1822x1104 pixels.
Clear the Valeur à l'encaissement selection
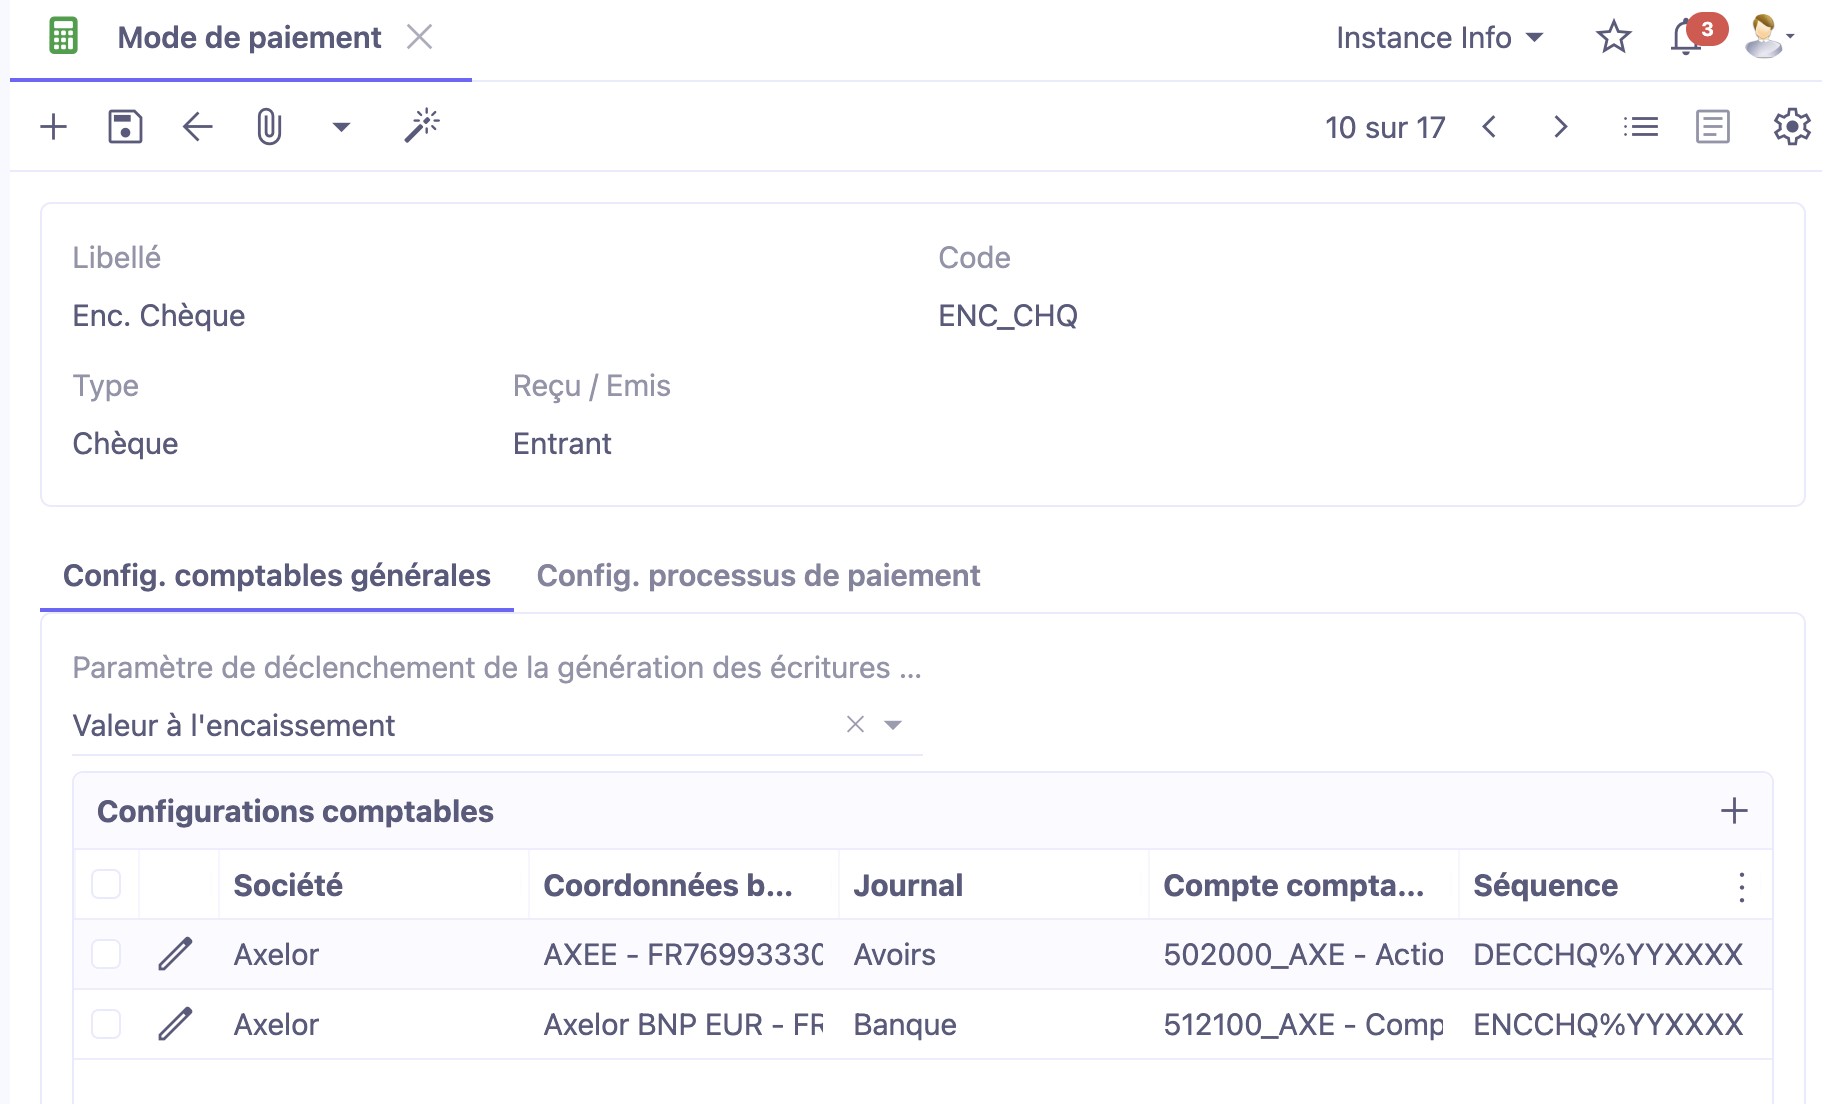pos(853,723)
